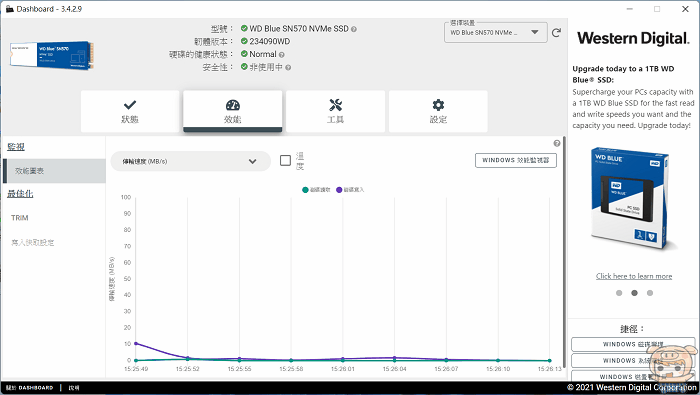Click the help icon above Windows monitor button
The width and height of the screenshot is (700, 395).
[x=557, y=143]
